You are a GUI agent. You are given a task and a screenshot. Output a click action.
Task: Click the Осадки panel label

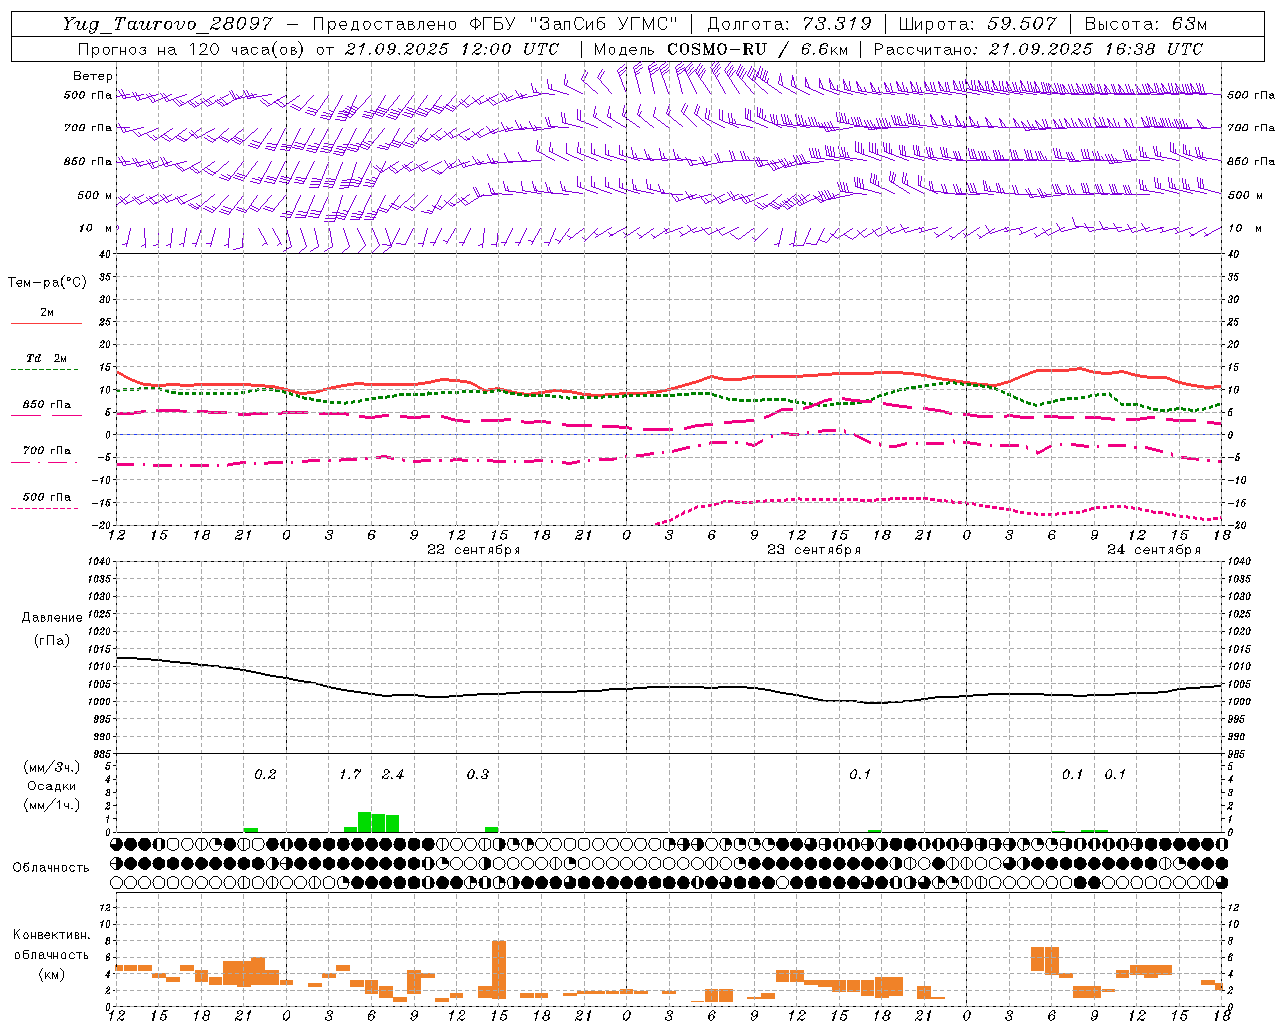[x=52, y=786]
